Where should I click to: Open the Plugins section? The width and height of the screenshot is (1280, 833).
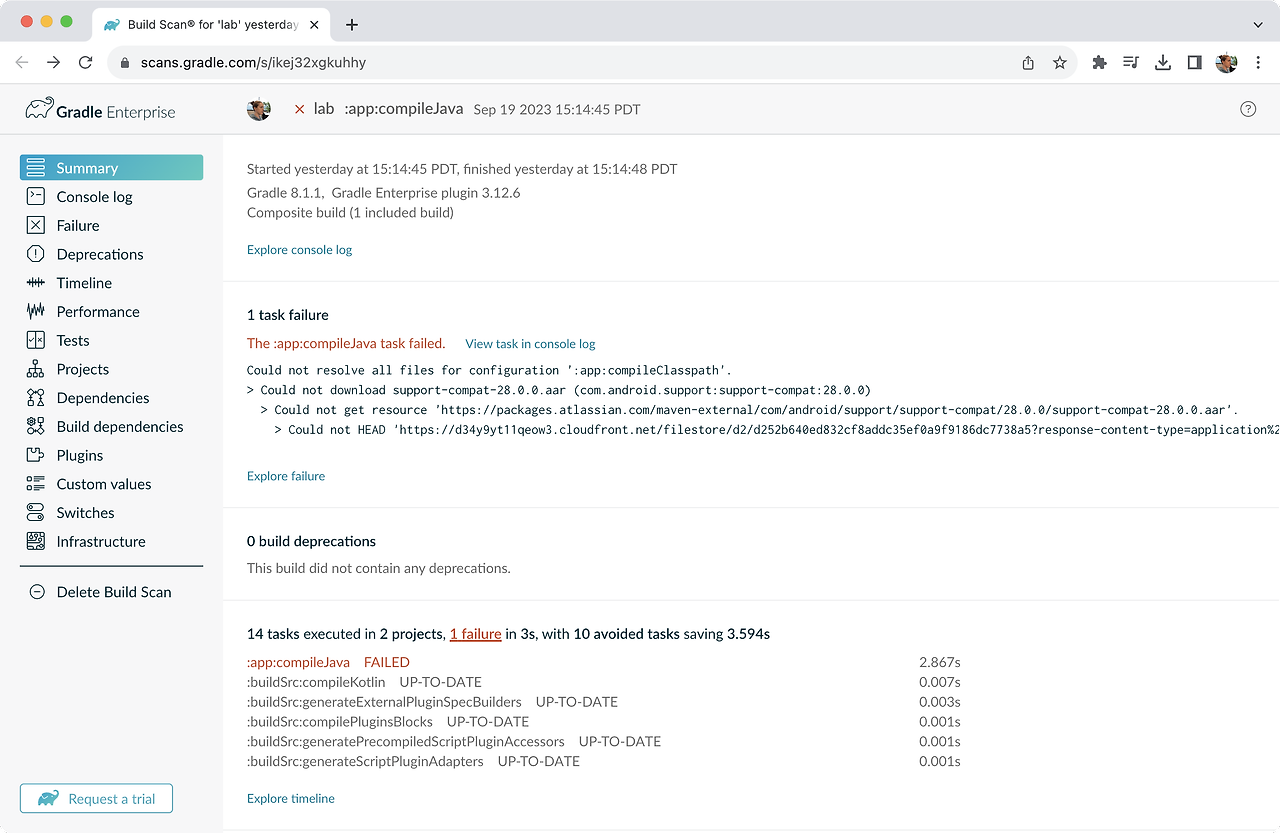(80, 455)
